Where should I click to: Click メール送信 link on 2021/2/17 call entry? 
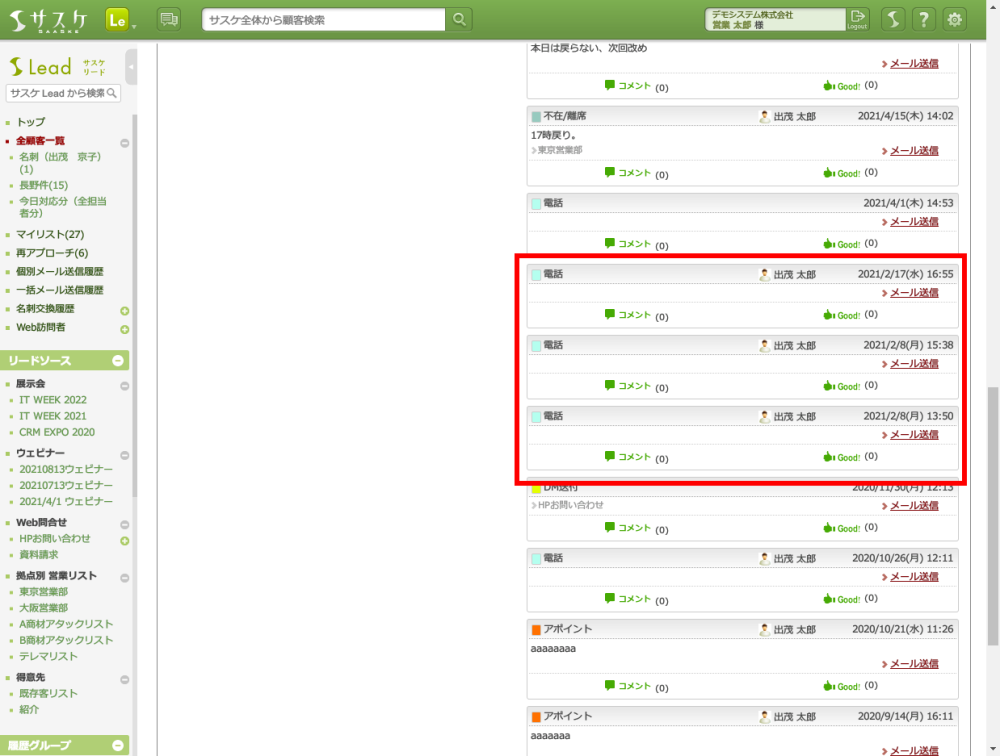point(913,293)
